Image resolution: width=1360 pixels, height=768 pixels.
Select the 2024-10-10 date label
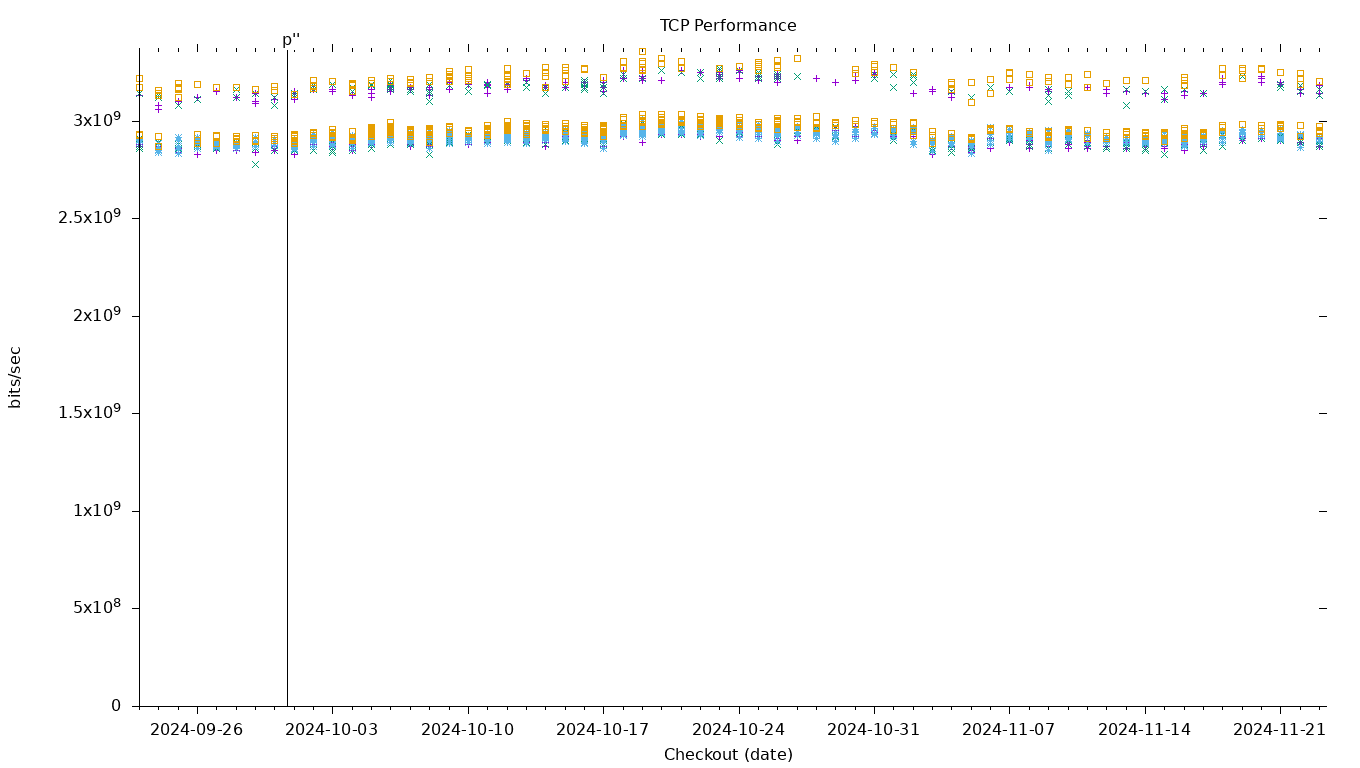click(468, 730)
